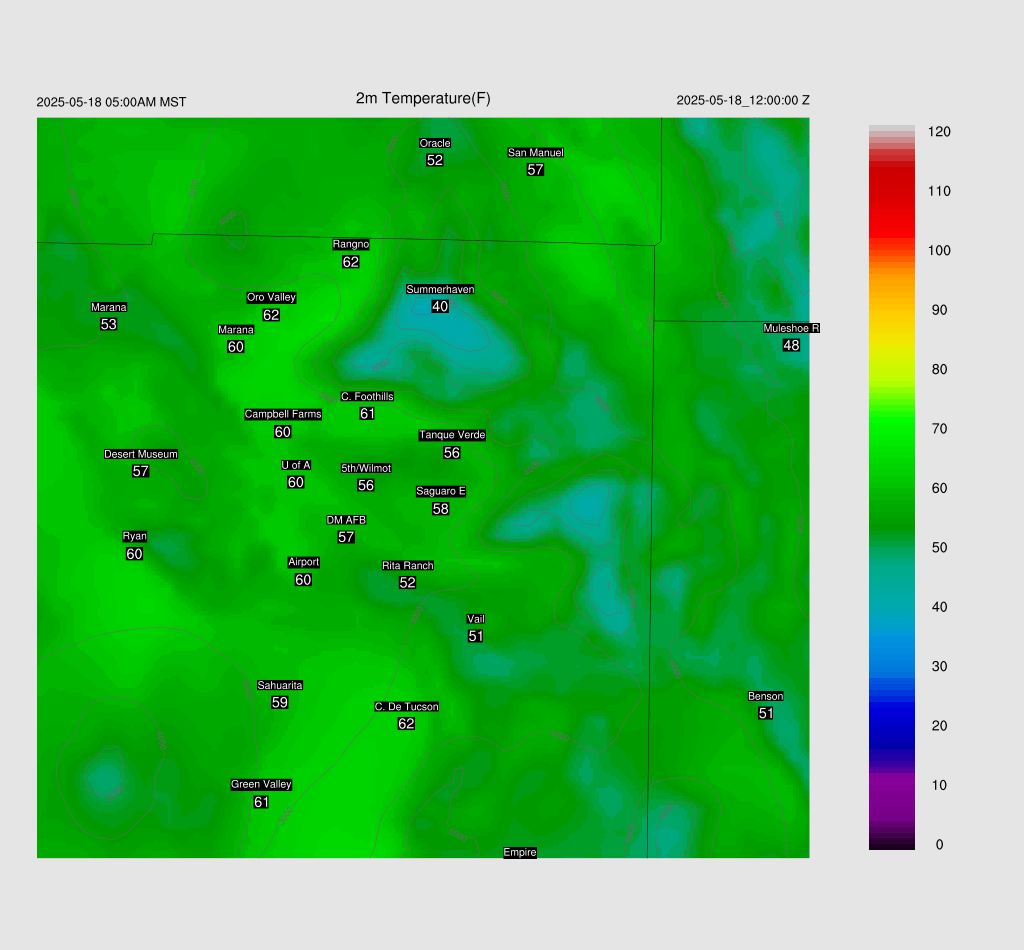Select the 62 reading under C. De Tucson

[406, 723]
